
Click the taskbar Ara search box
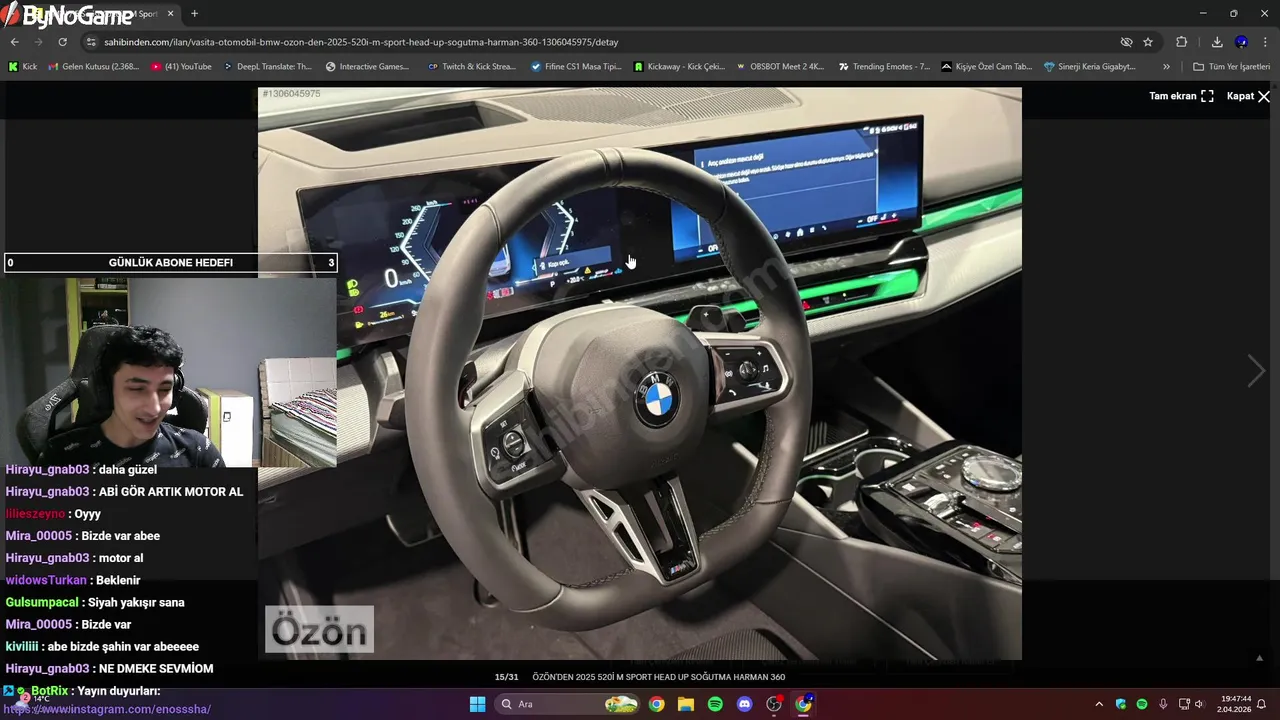pyautogui.click(x=568, y=704)
